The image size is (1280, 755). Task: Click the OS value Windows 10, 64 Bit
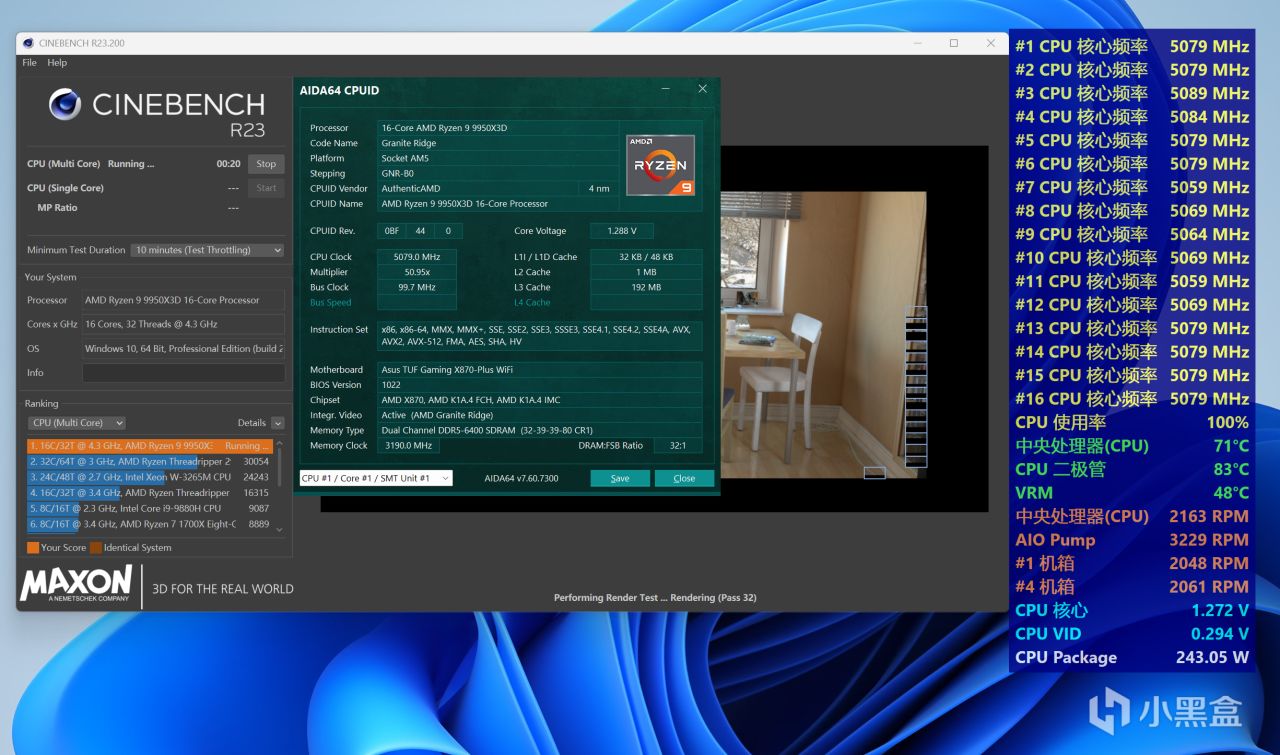(183, 349)
